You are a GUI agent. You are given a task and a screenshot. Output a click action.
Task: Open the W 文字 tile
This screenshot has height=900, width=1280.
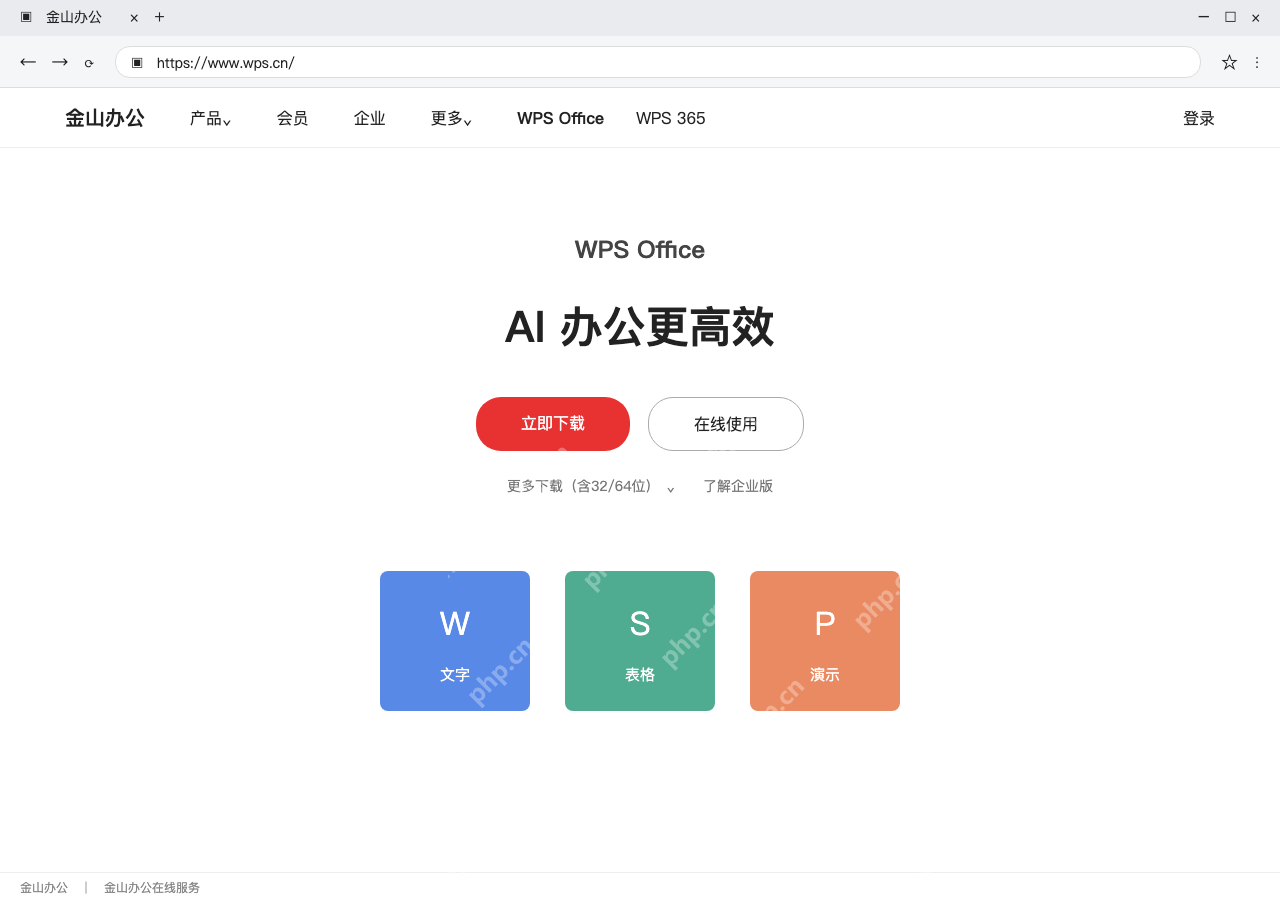coord(455,641)
